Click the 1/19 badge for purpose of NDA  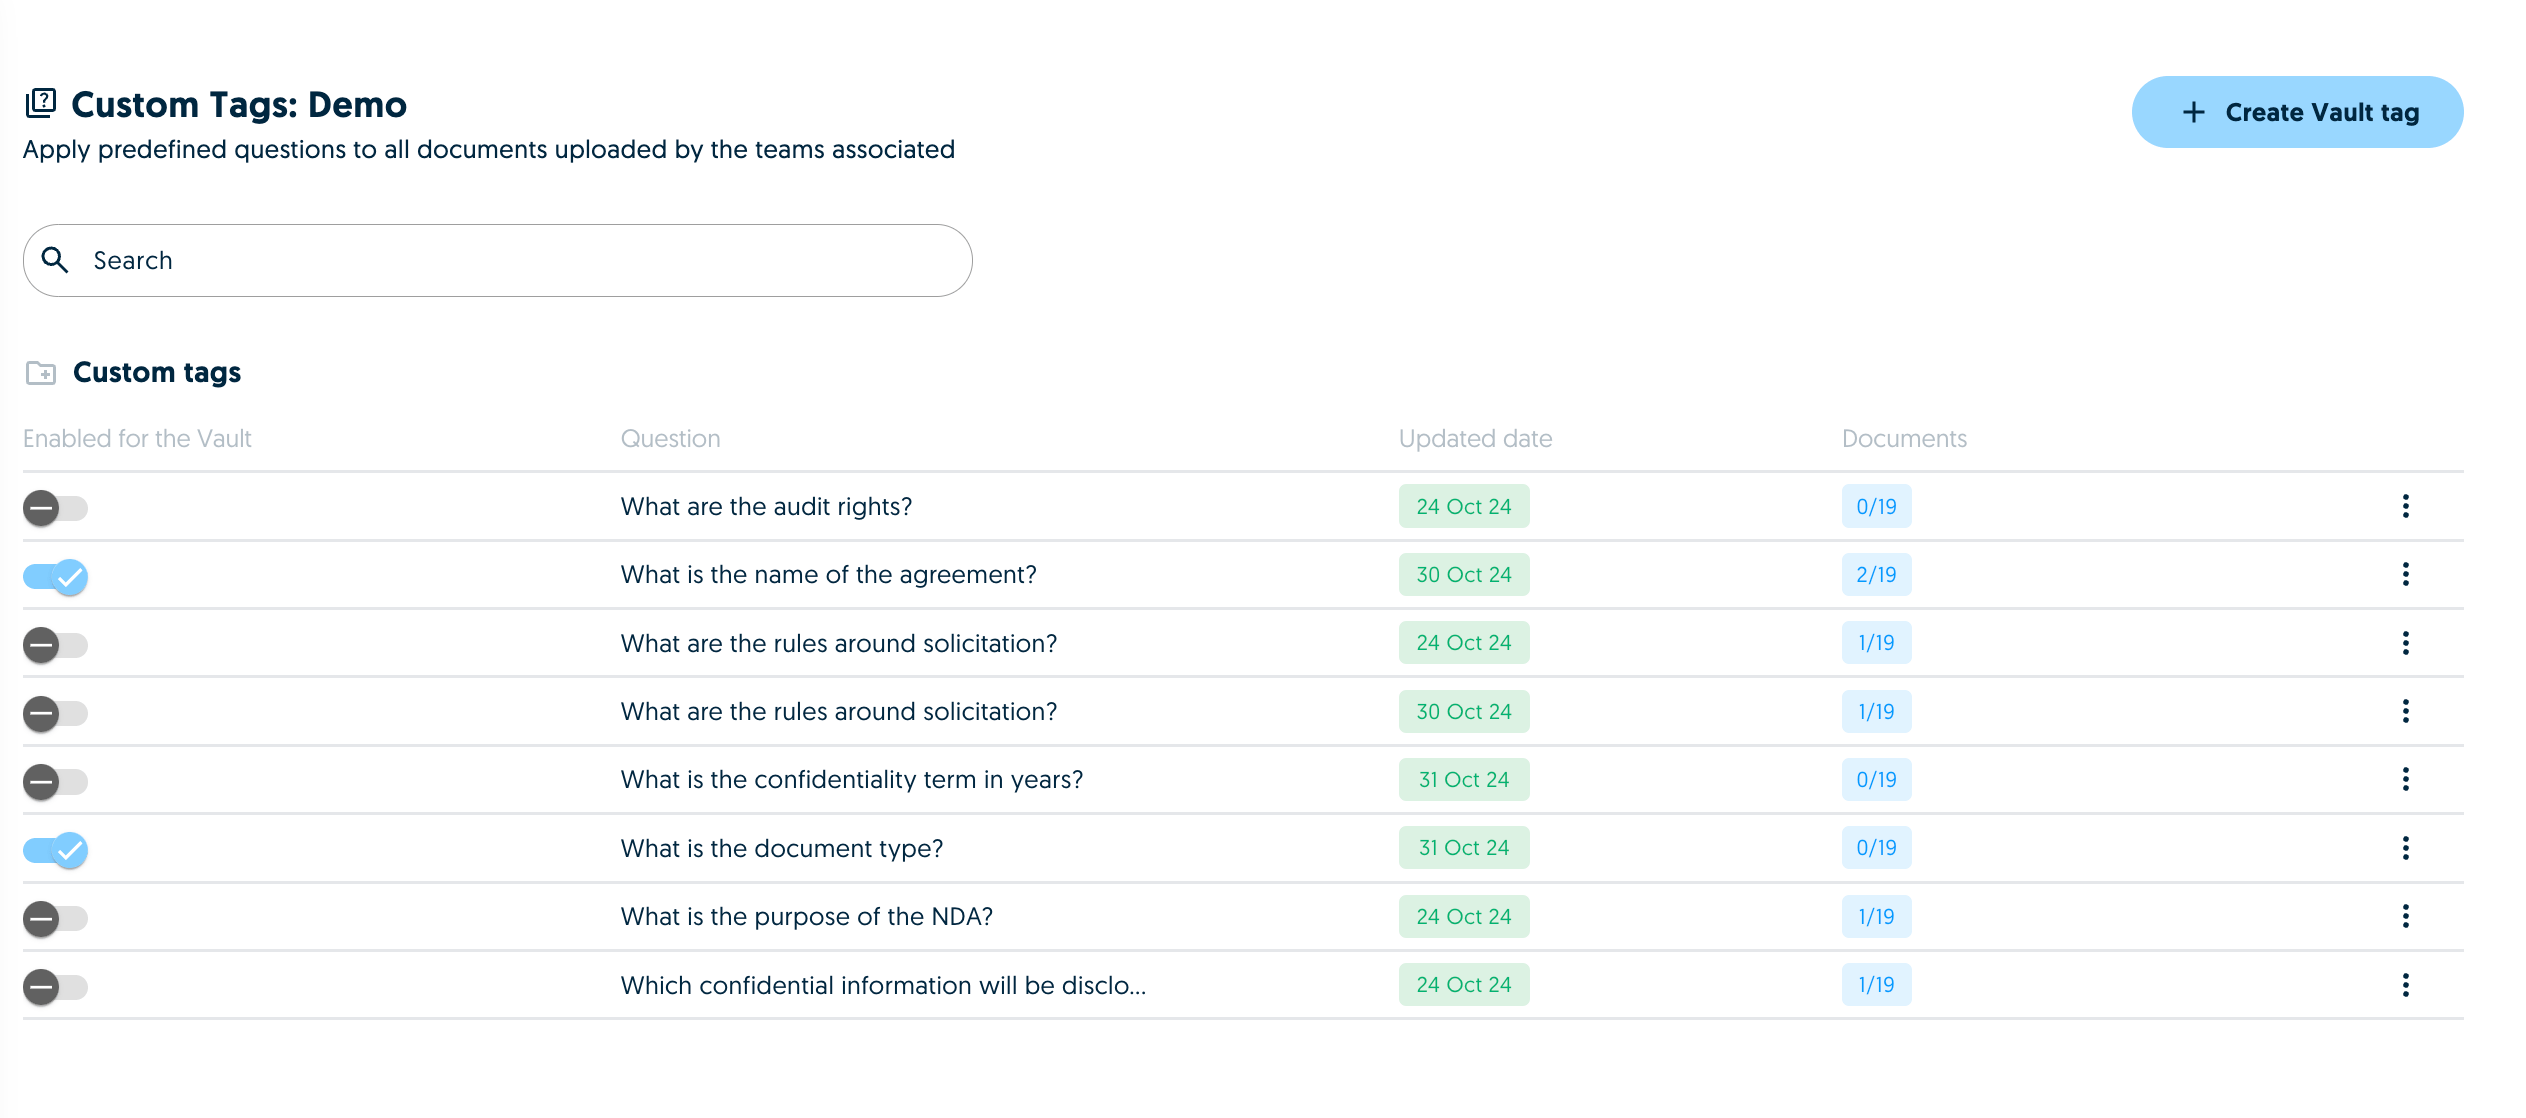(1876, 916)
